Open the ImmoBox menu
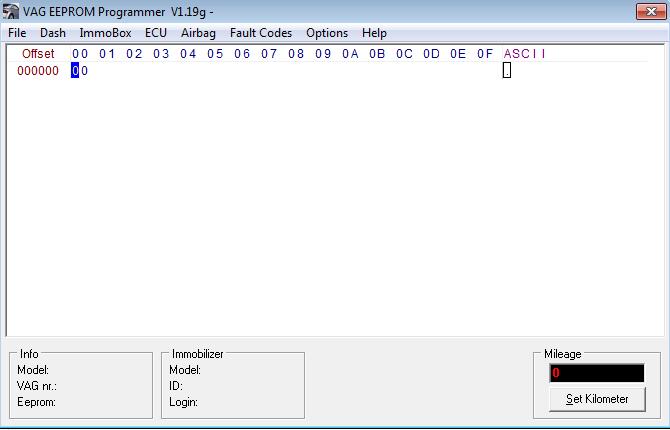The image size is (670, 430). [x=106, y=33]
